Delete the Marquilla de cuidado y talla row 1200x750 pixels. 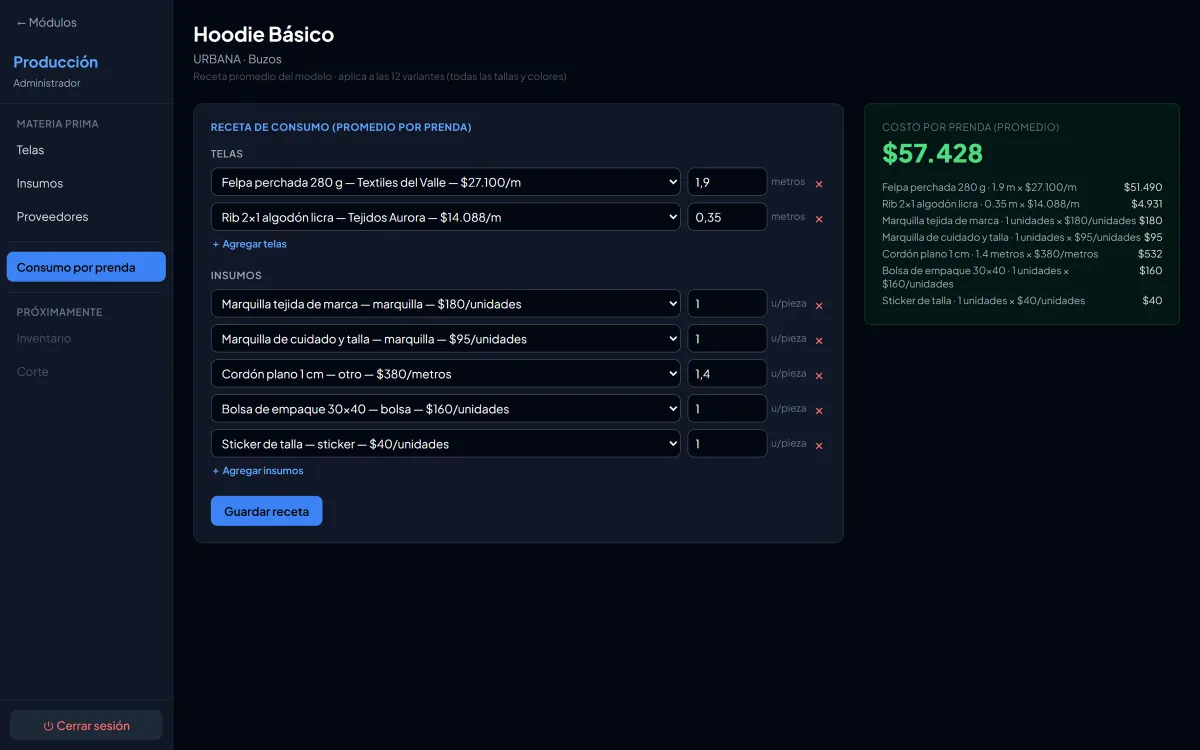pos(819,341)
